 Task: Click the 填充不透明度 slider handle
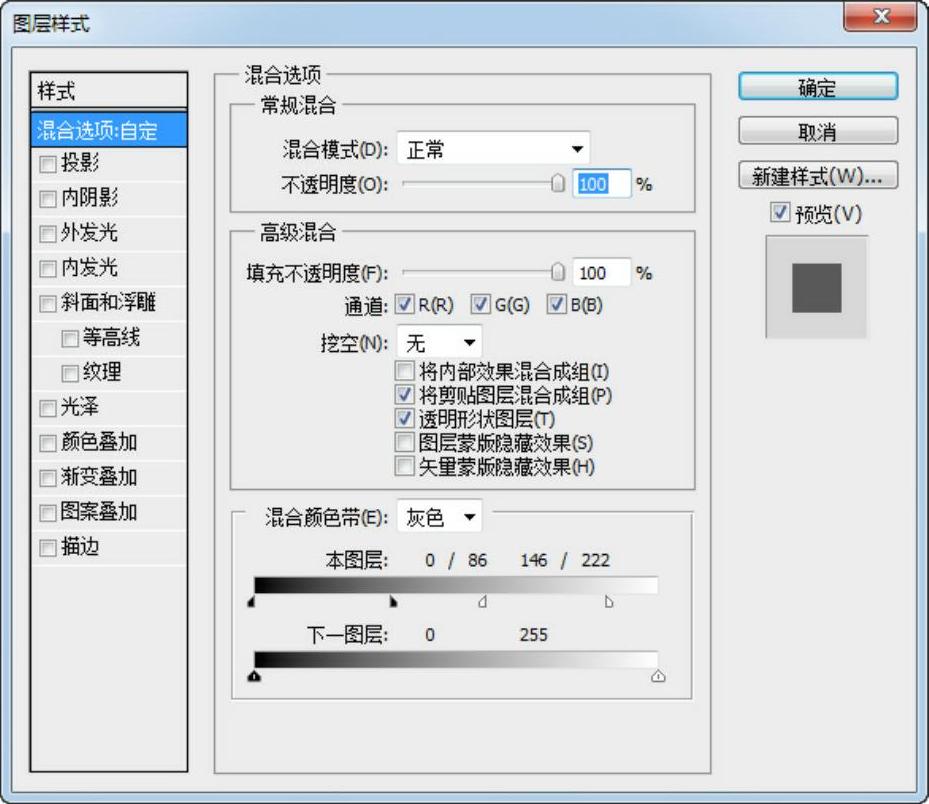[558, 273]
